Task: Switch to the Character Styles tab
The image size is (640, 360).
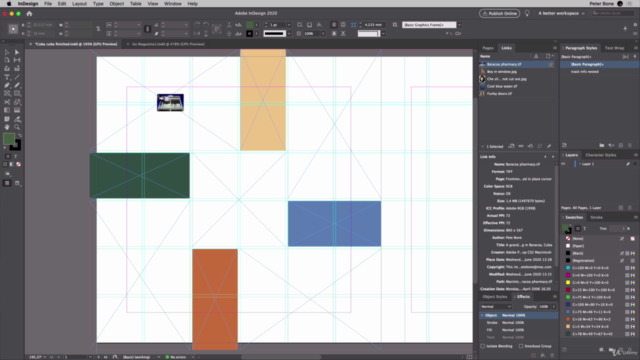Action: (601, 155)
